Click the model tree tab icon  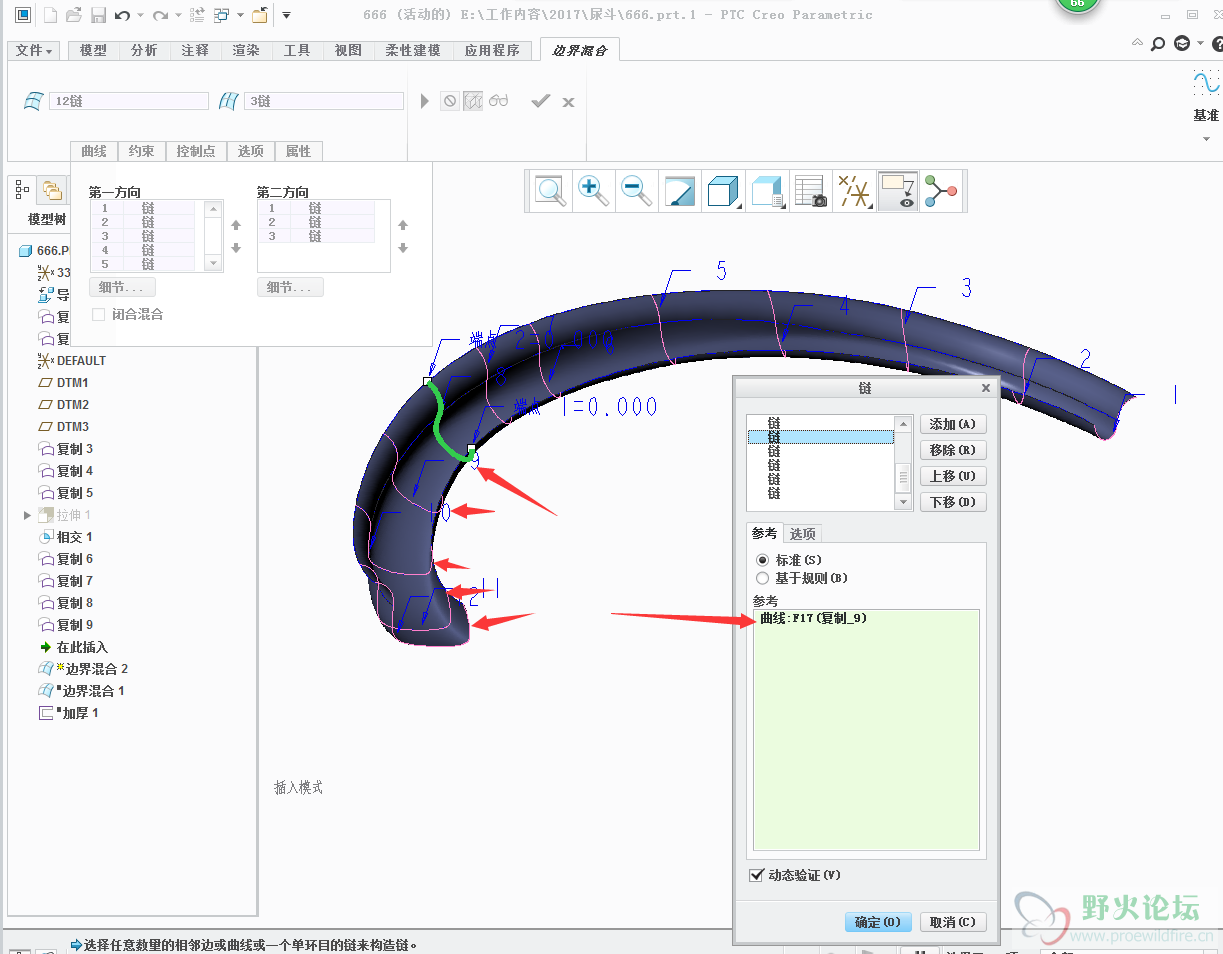(x=22, y=189)
